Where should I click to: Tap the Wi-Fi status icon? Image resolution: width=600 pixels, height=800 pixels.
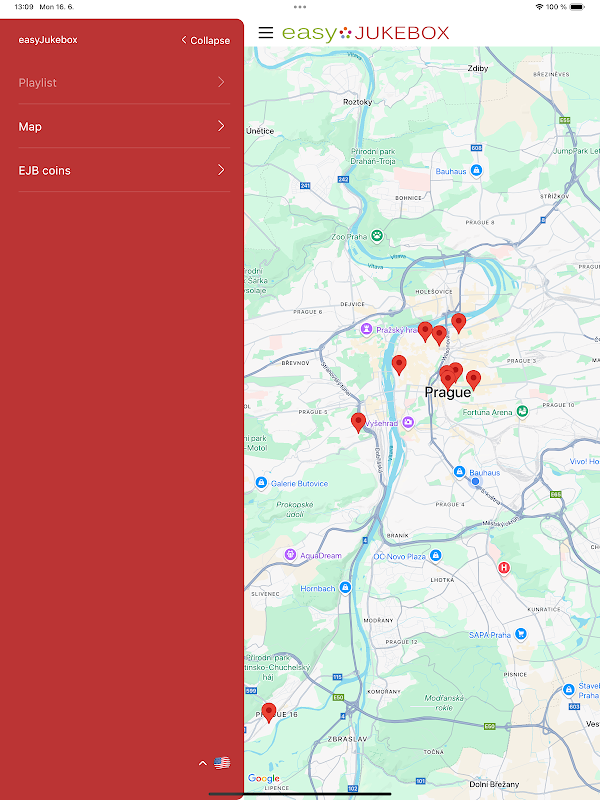(539, 7)
